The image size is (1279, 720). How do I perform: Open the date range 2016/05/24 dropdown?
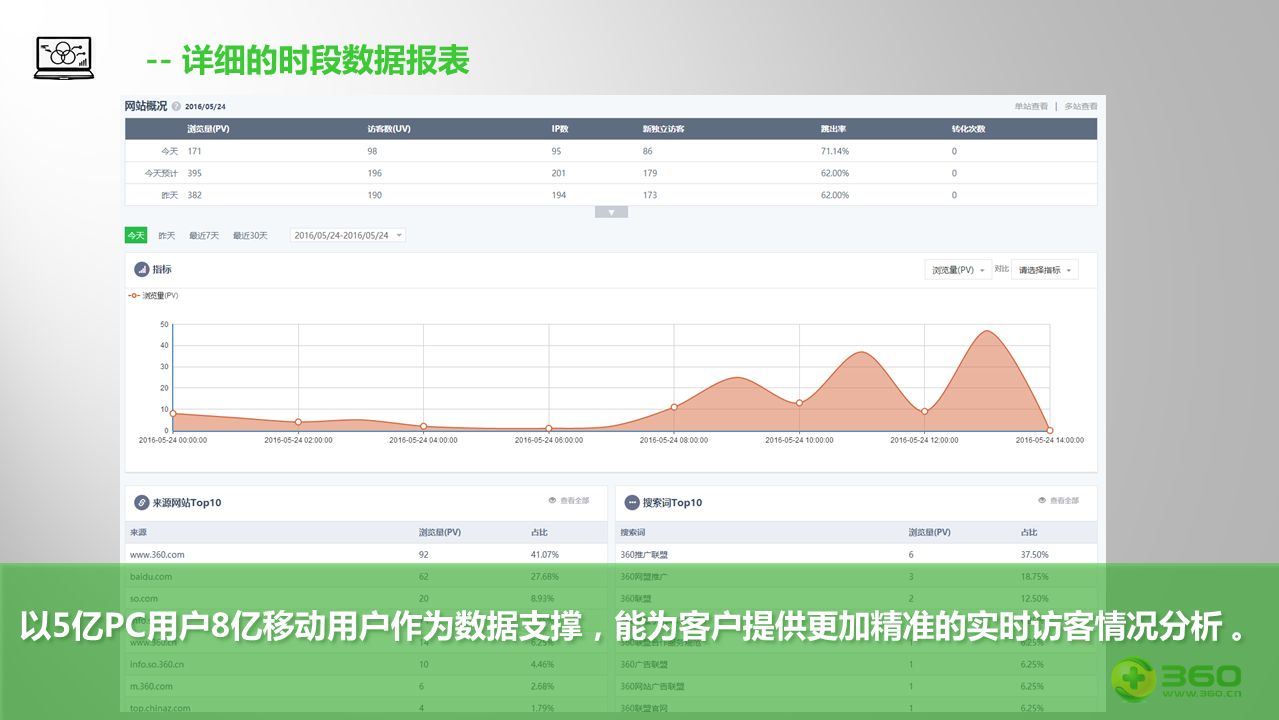(x=348, y=235)
